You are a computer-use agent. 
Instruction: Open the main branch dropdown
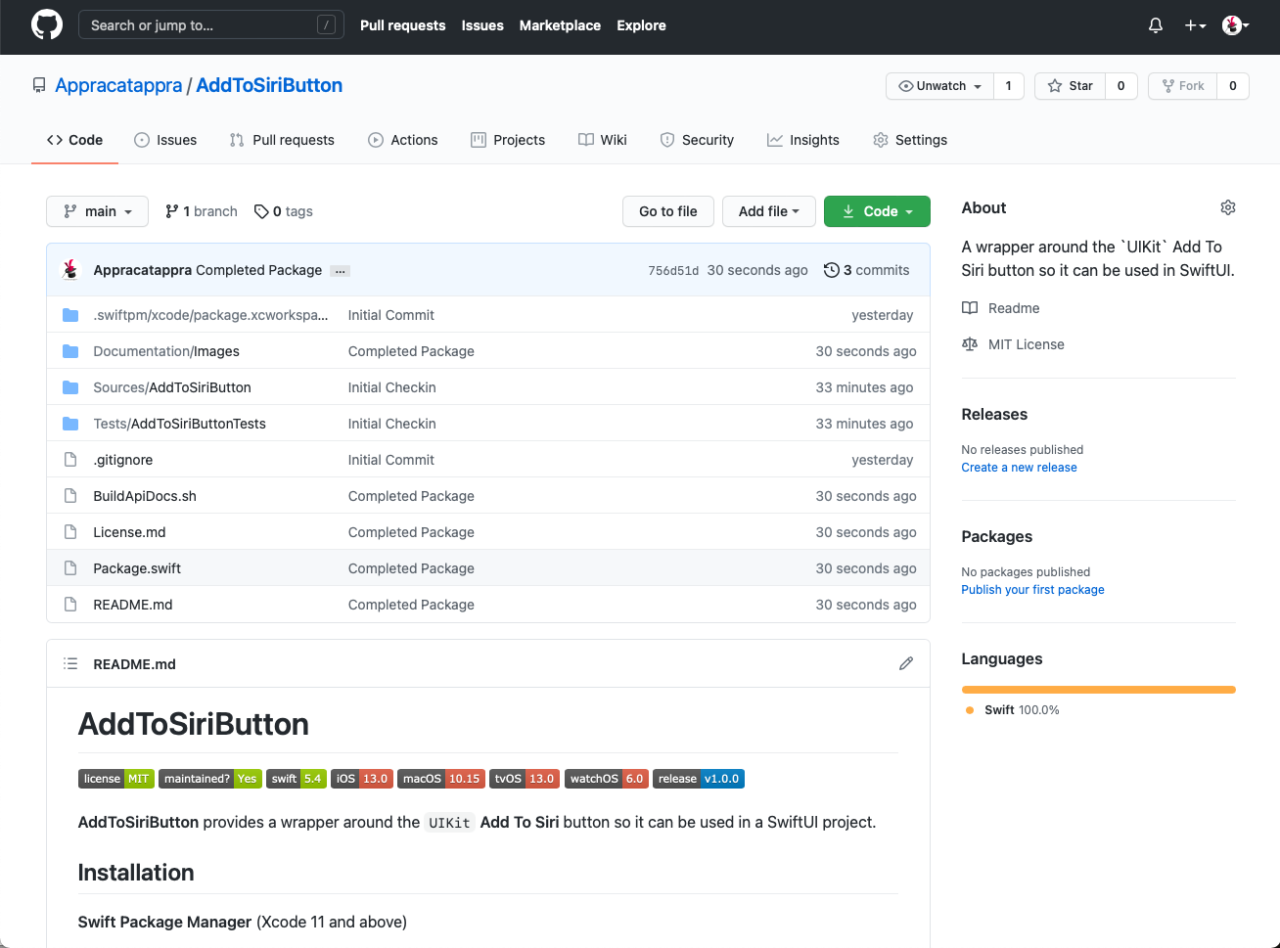point(97,211)
